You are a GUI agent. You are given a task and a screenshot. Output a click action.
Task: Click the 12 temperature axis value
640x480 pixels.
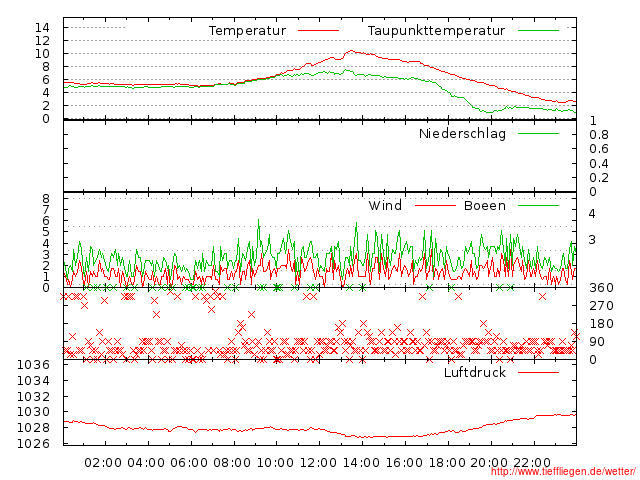click(42, 41)
